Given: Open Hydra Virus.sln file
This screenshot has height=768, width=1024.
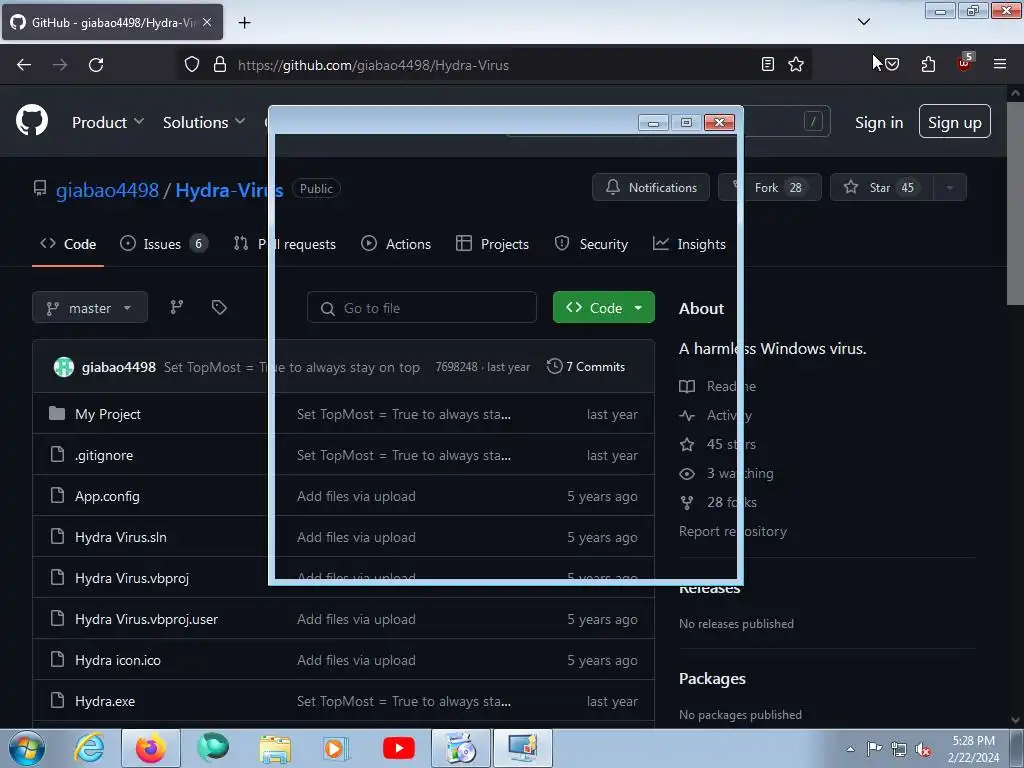Looking at the screenshot, I should [x=121, y=537].
